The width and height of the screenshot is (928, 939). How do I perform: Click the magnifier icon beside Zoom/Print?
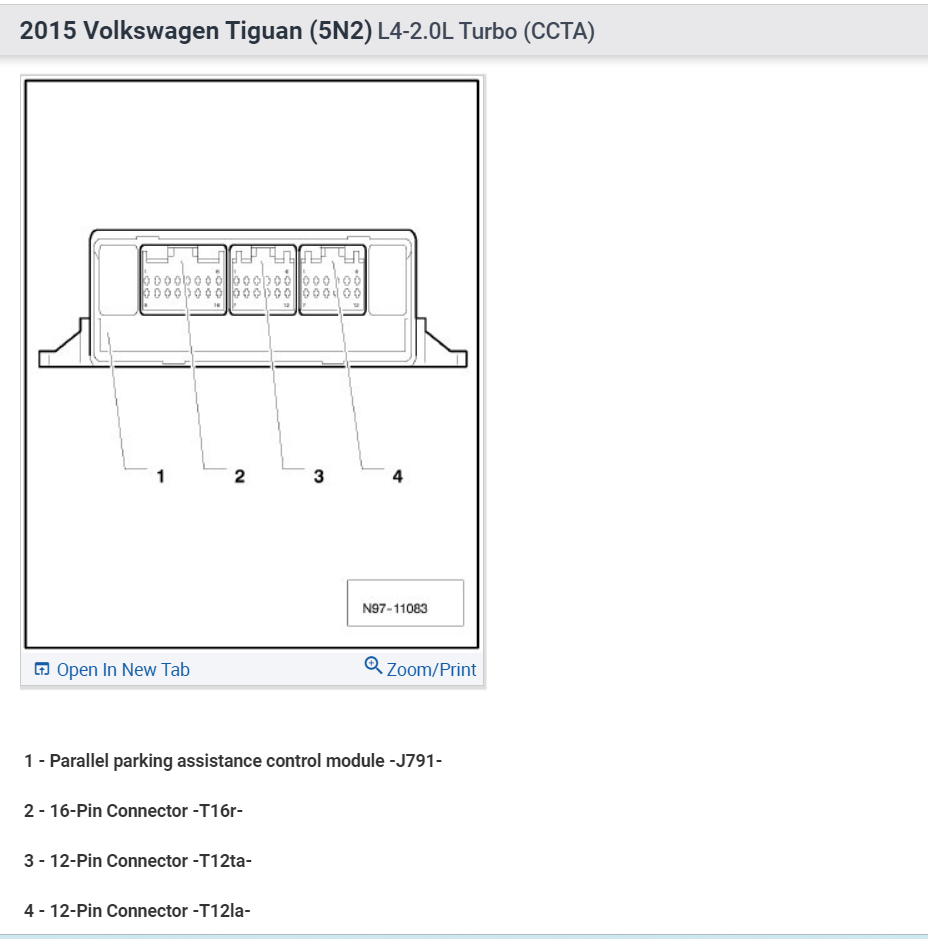(373, 665)
